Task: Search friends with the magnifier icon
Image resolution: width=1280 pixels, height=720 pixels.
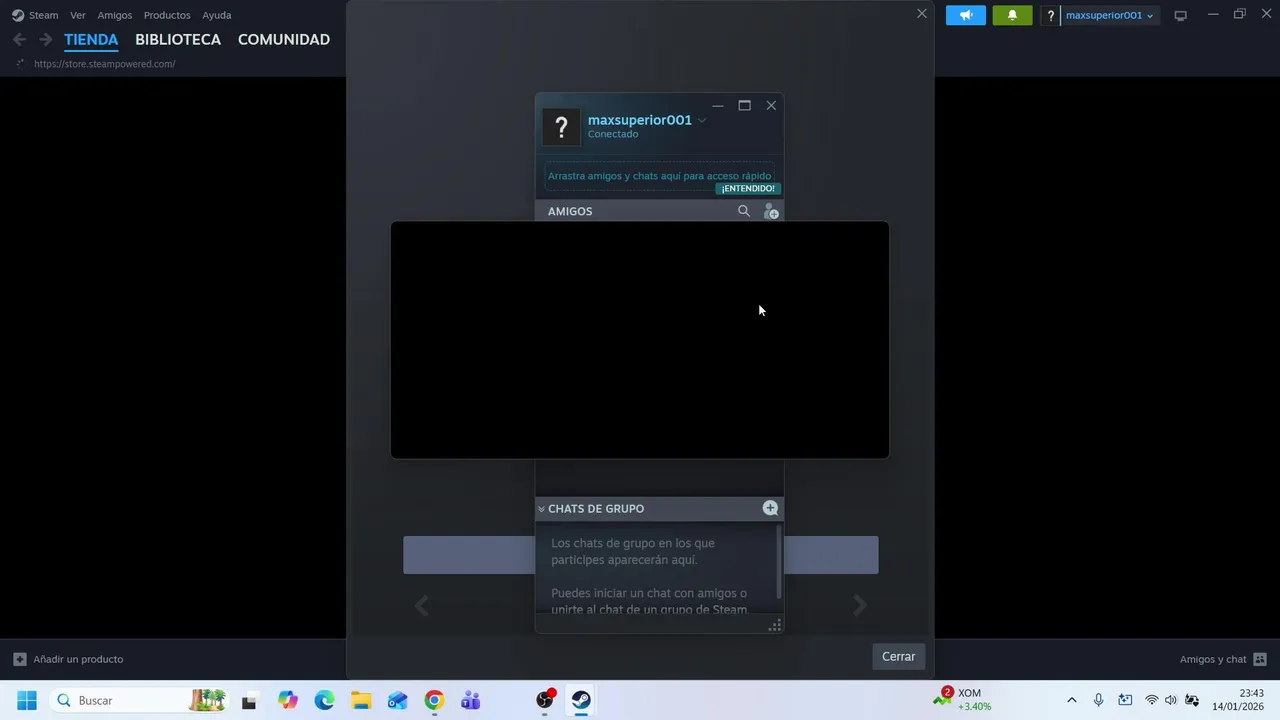Action: click(744, 211)
